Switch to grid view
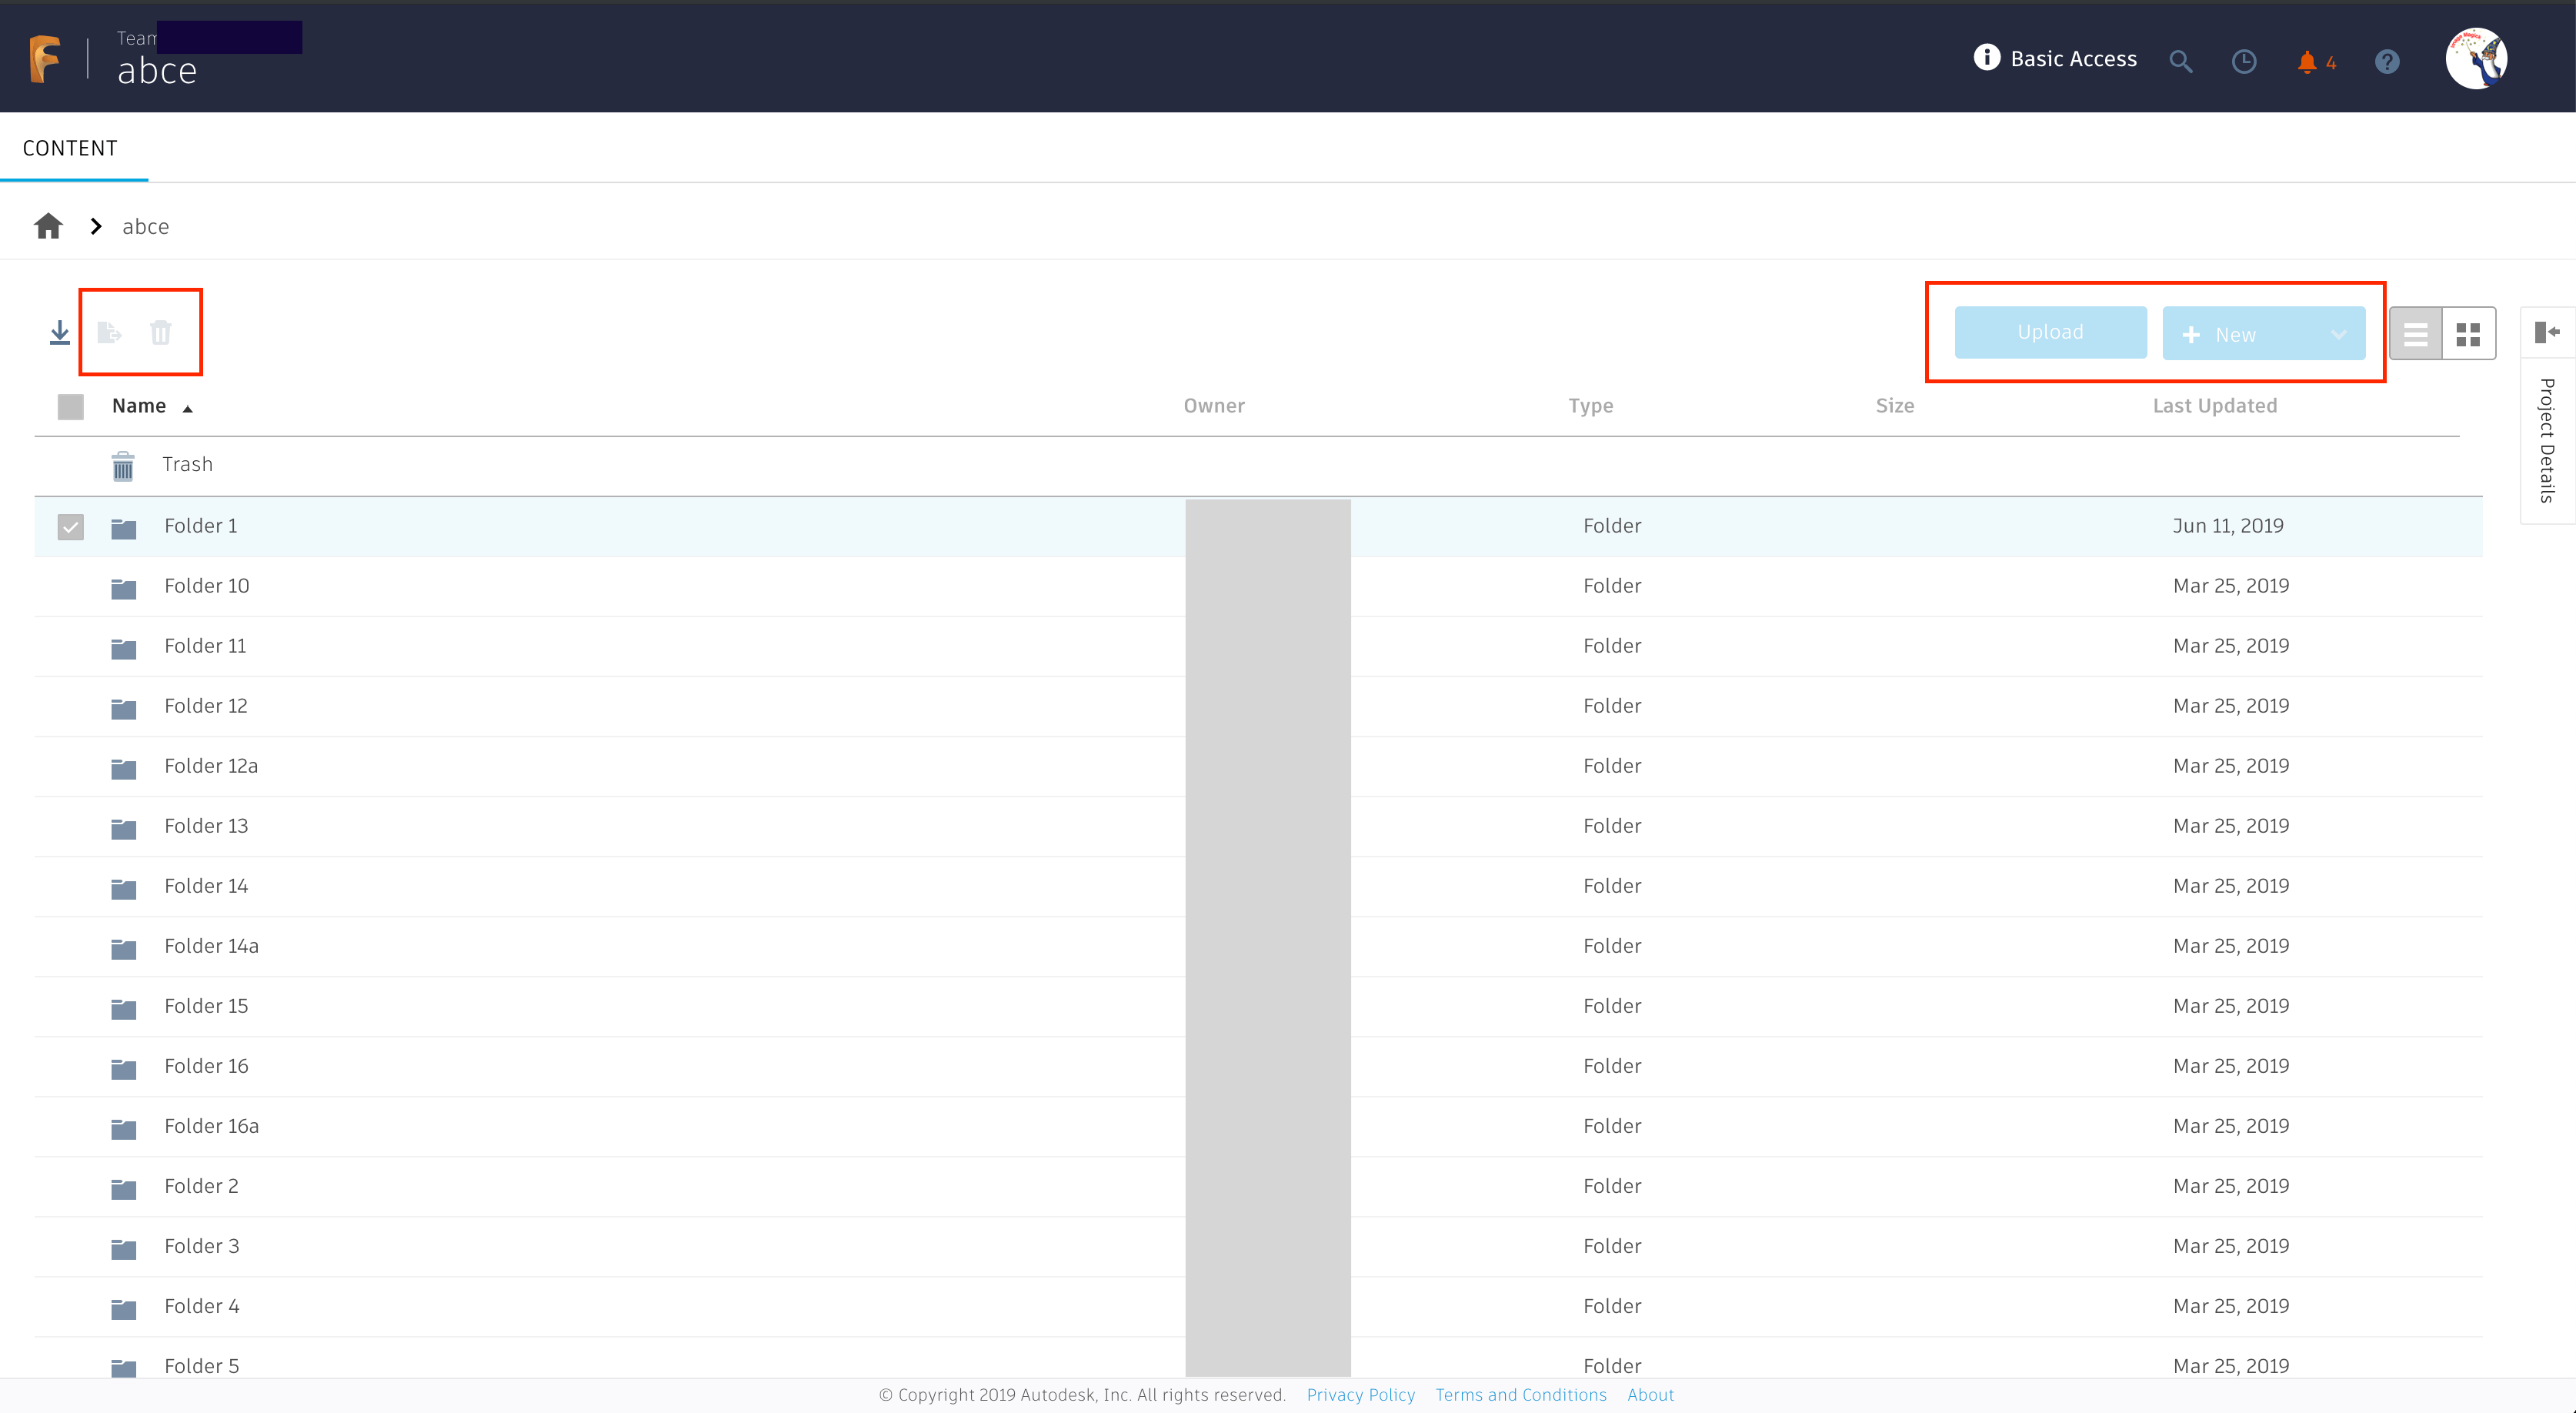This screenshot has width=2576, height=1413. (x=2468, y=333)
